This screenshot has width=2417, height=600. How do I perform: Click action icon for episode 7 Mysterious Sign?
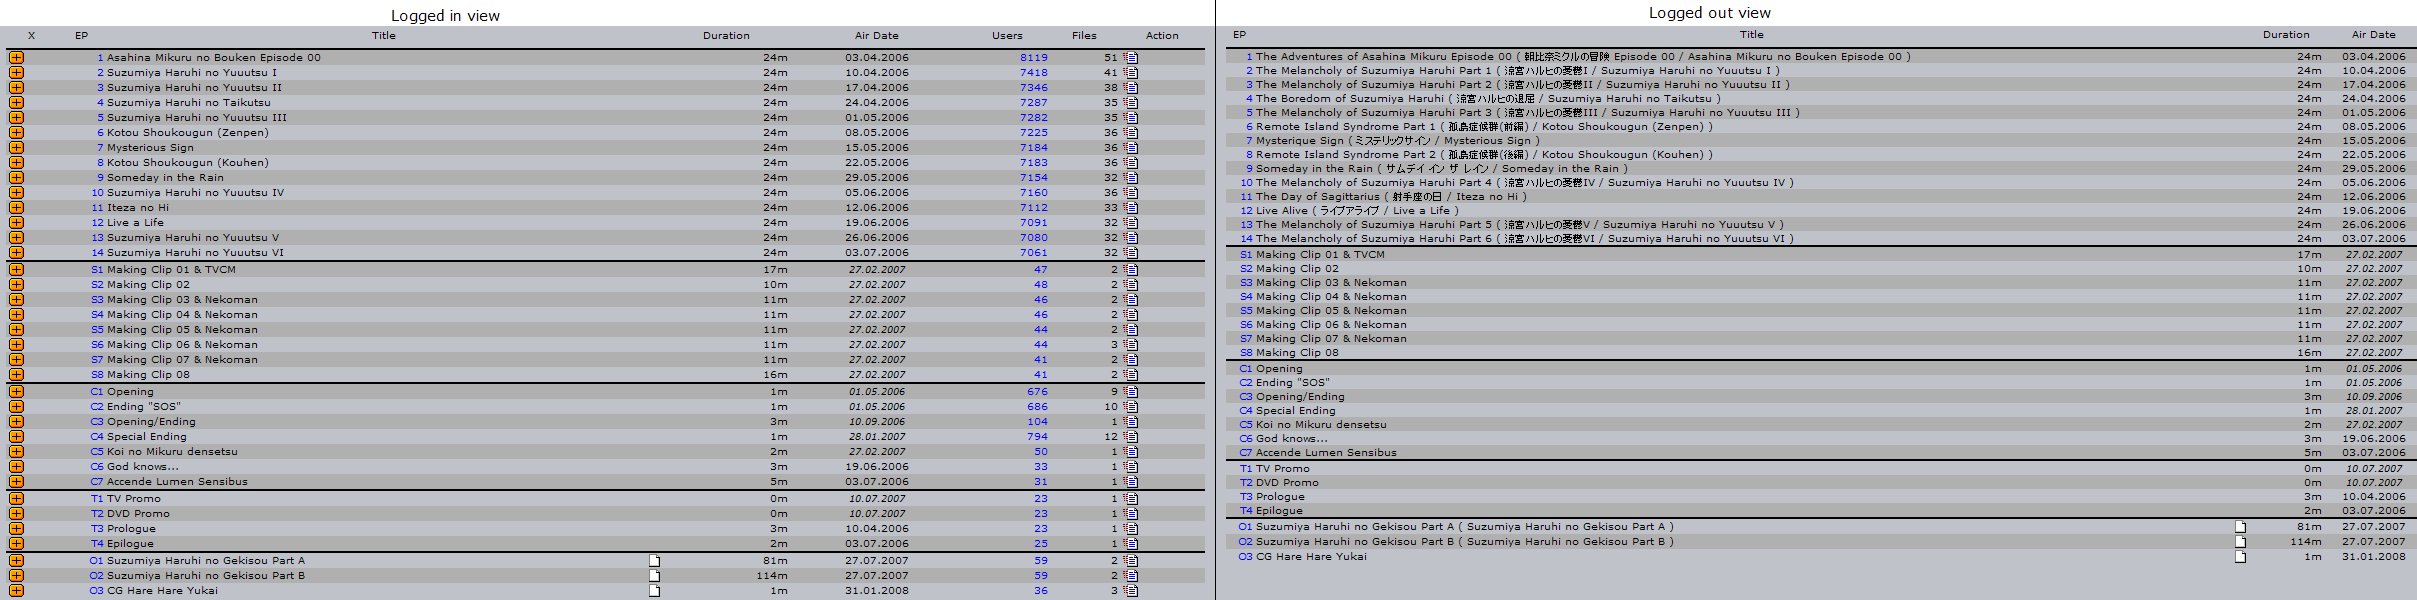coord(1131,148)
